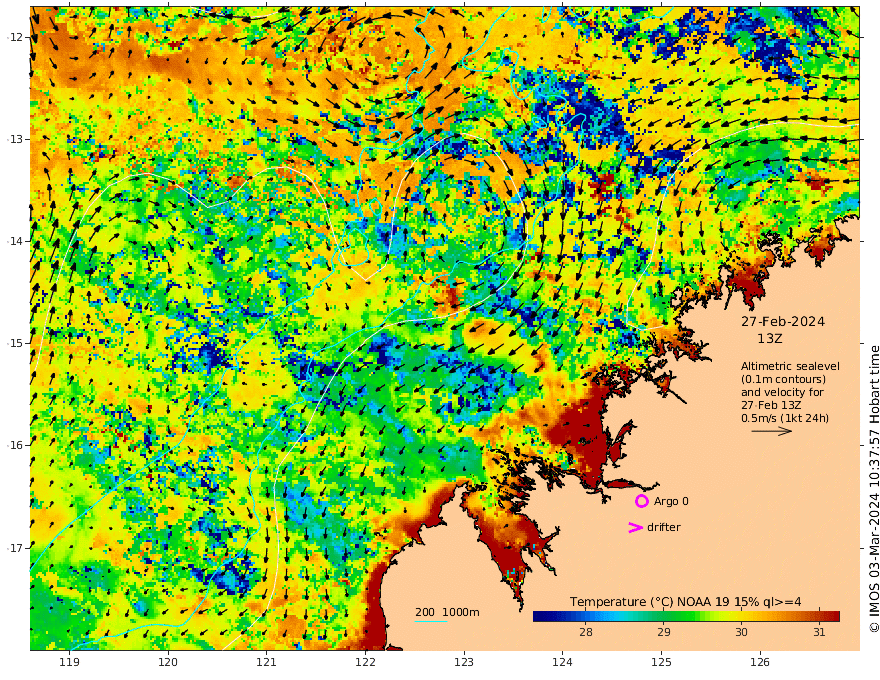Click the cyan 200m depth legend line

430,621
